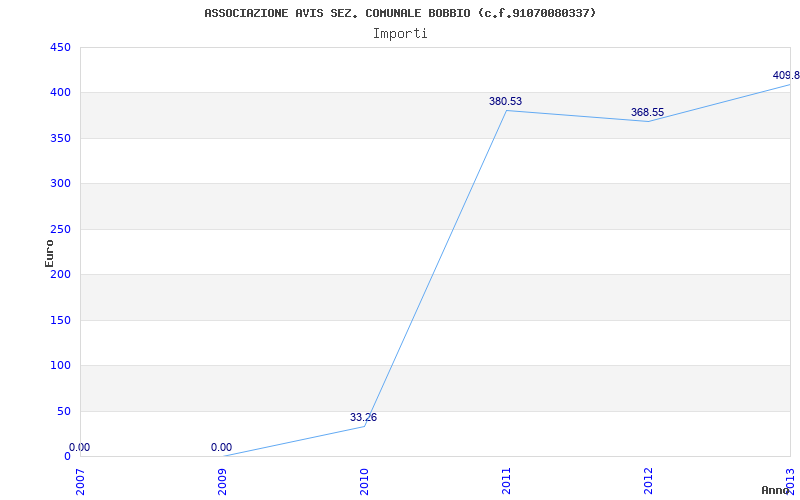Image resolution: width=800 pixels, height=500 pixels.
Task: Click the 450 y-axis value
Action: coord(60,47)
